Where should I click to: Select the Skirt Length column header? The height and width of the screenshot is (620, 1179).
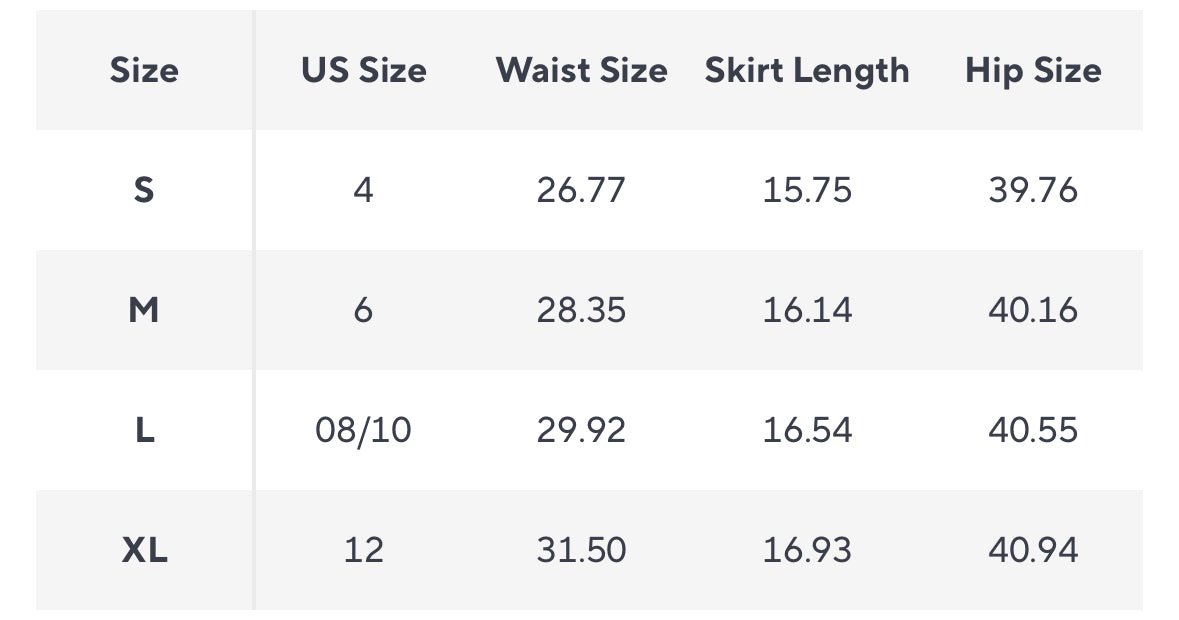pyautogui.click(x=807, y=70)
